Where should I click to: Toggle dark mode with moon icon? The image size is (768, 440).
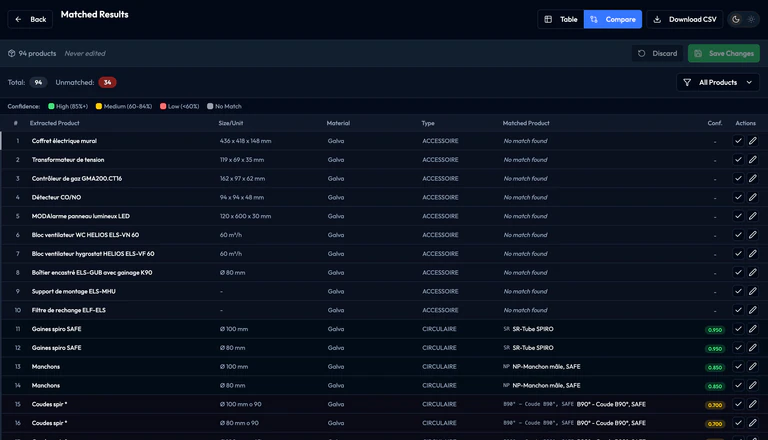click(x=736, y=20)
